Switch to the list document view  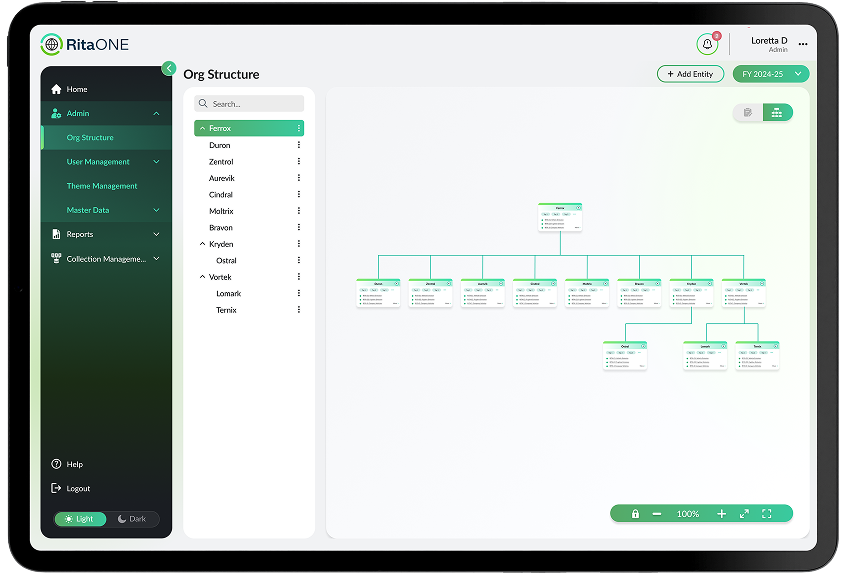pos(747,113)
